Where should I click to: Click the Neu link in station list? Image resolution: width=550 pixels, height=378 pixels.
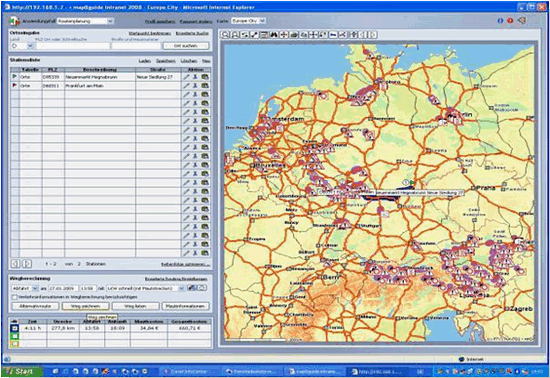pyautogui.click(x=206, y=61)
